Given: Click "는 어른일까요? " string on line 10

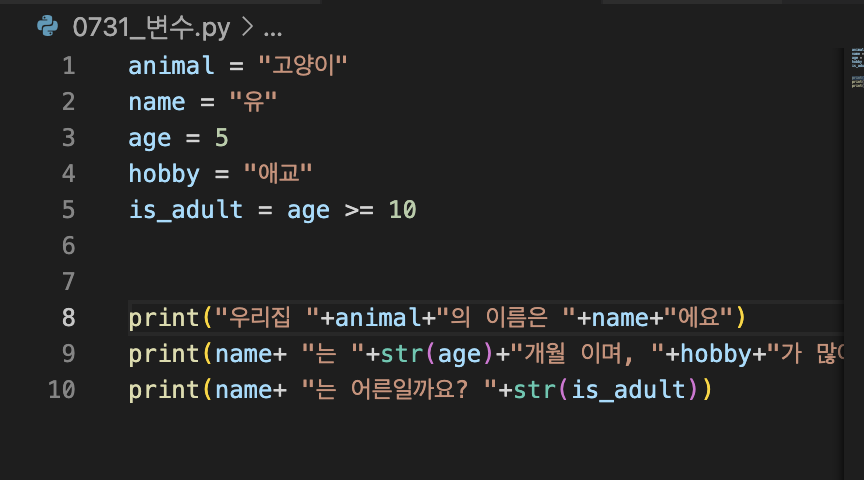Looking at the screenshot, I should coord(399,390).
